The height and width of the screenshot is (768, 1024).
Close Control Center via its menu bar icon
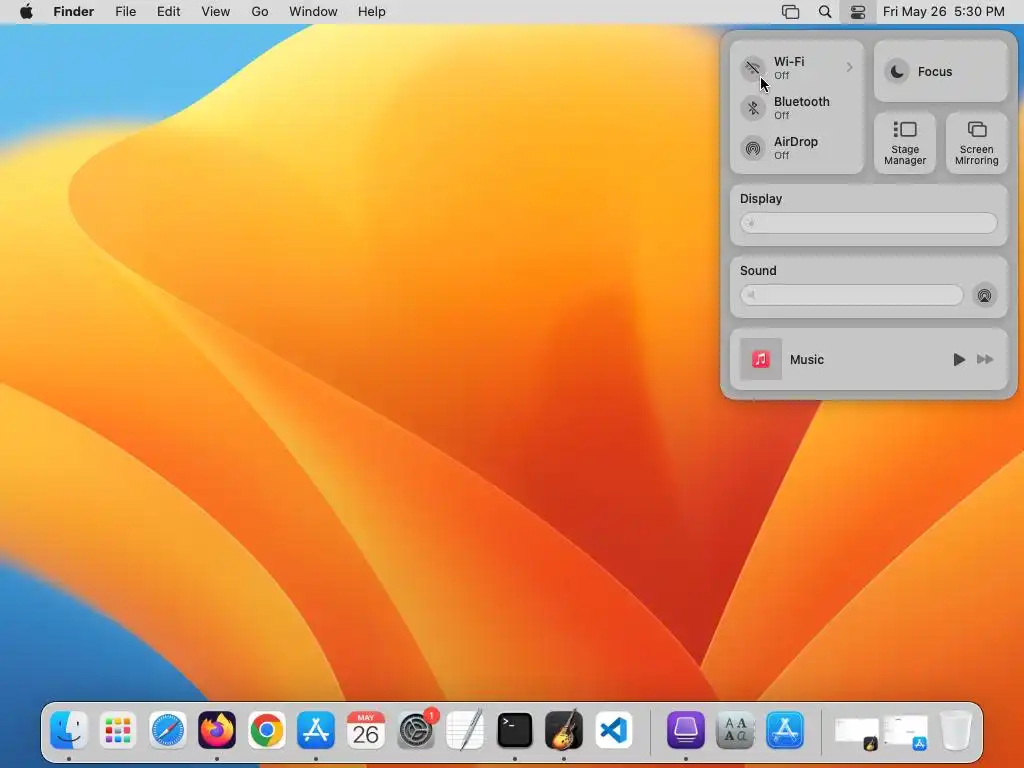click(857, 12)
